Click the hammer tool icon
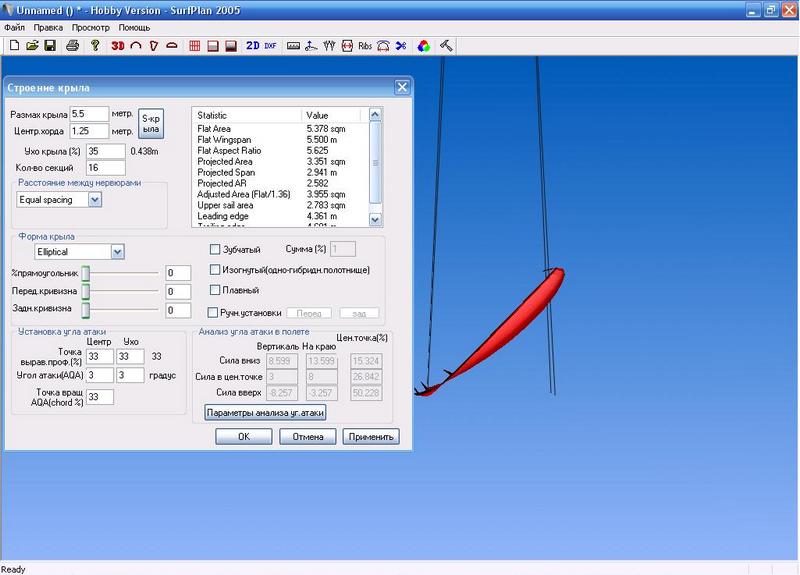The height and width of the screenshot is (575, 800). (x=446, y=45)
